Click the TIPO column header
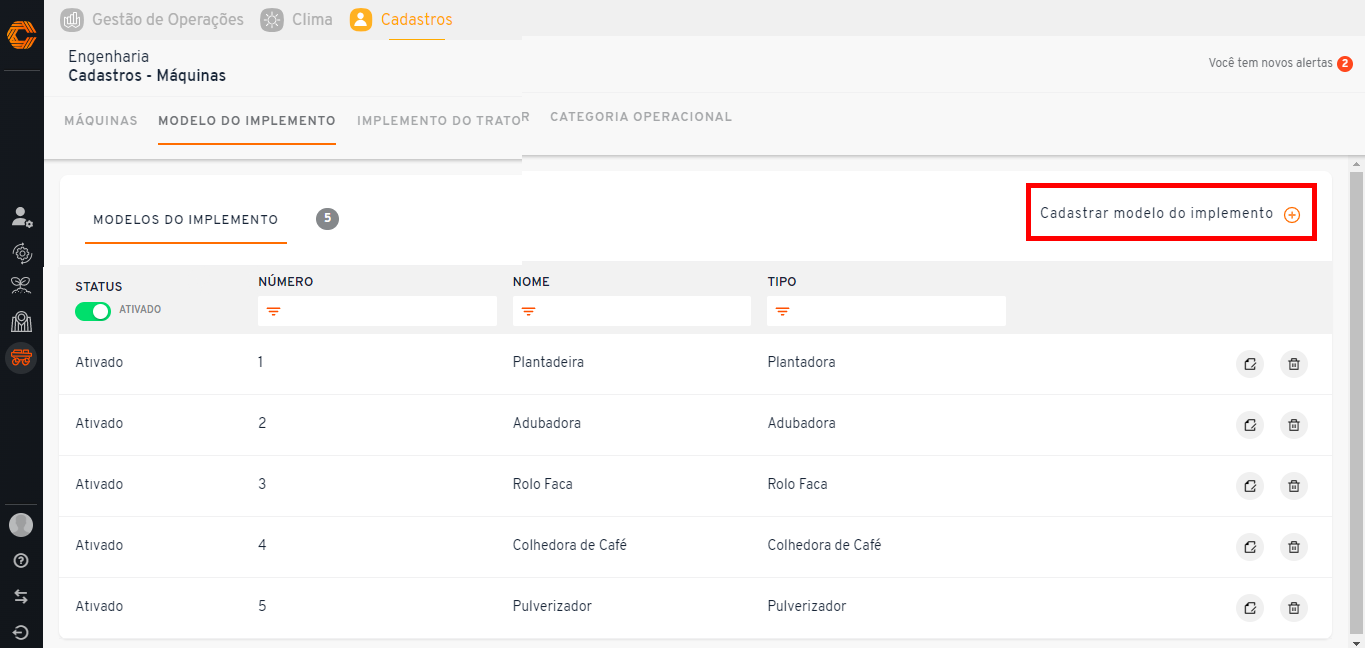The image size is (1365, 648). (782, 282)
